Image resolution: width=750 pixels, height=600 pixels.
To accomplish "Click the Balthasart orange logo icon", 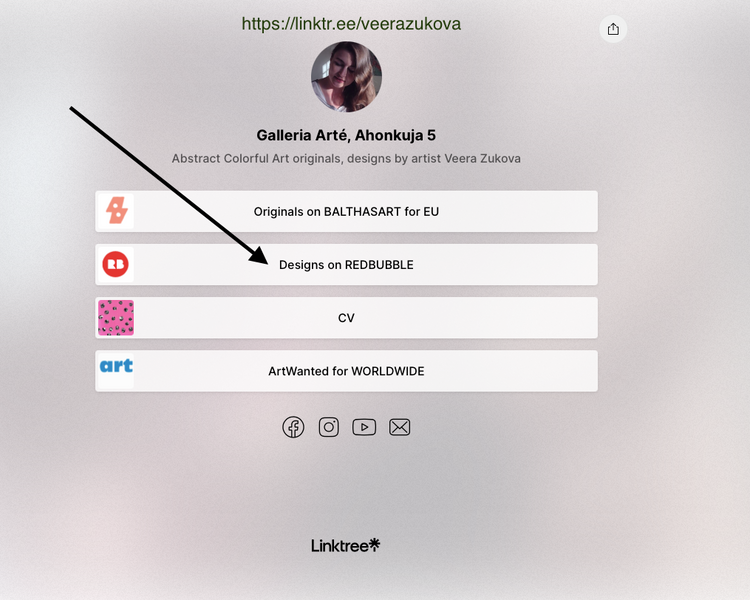I will 116,211.
